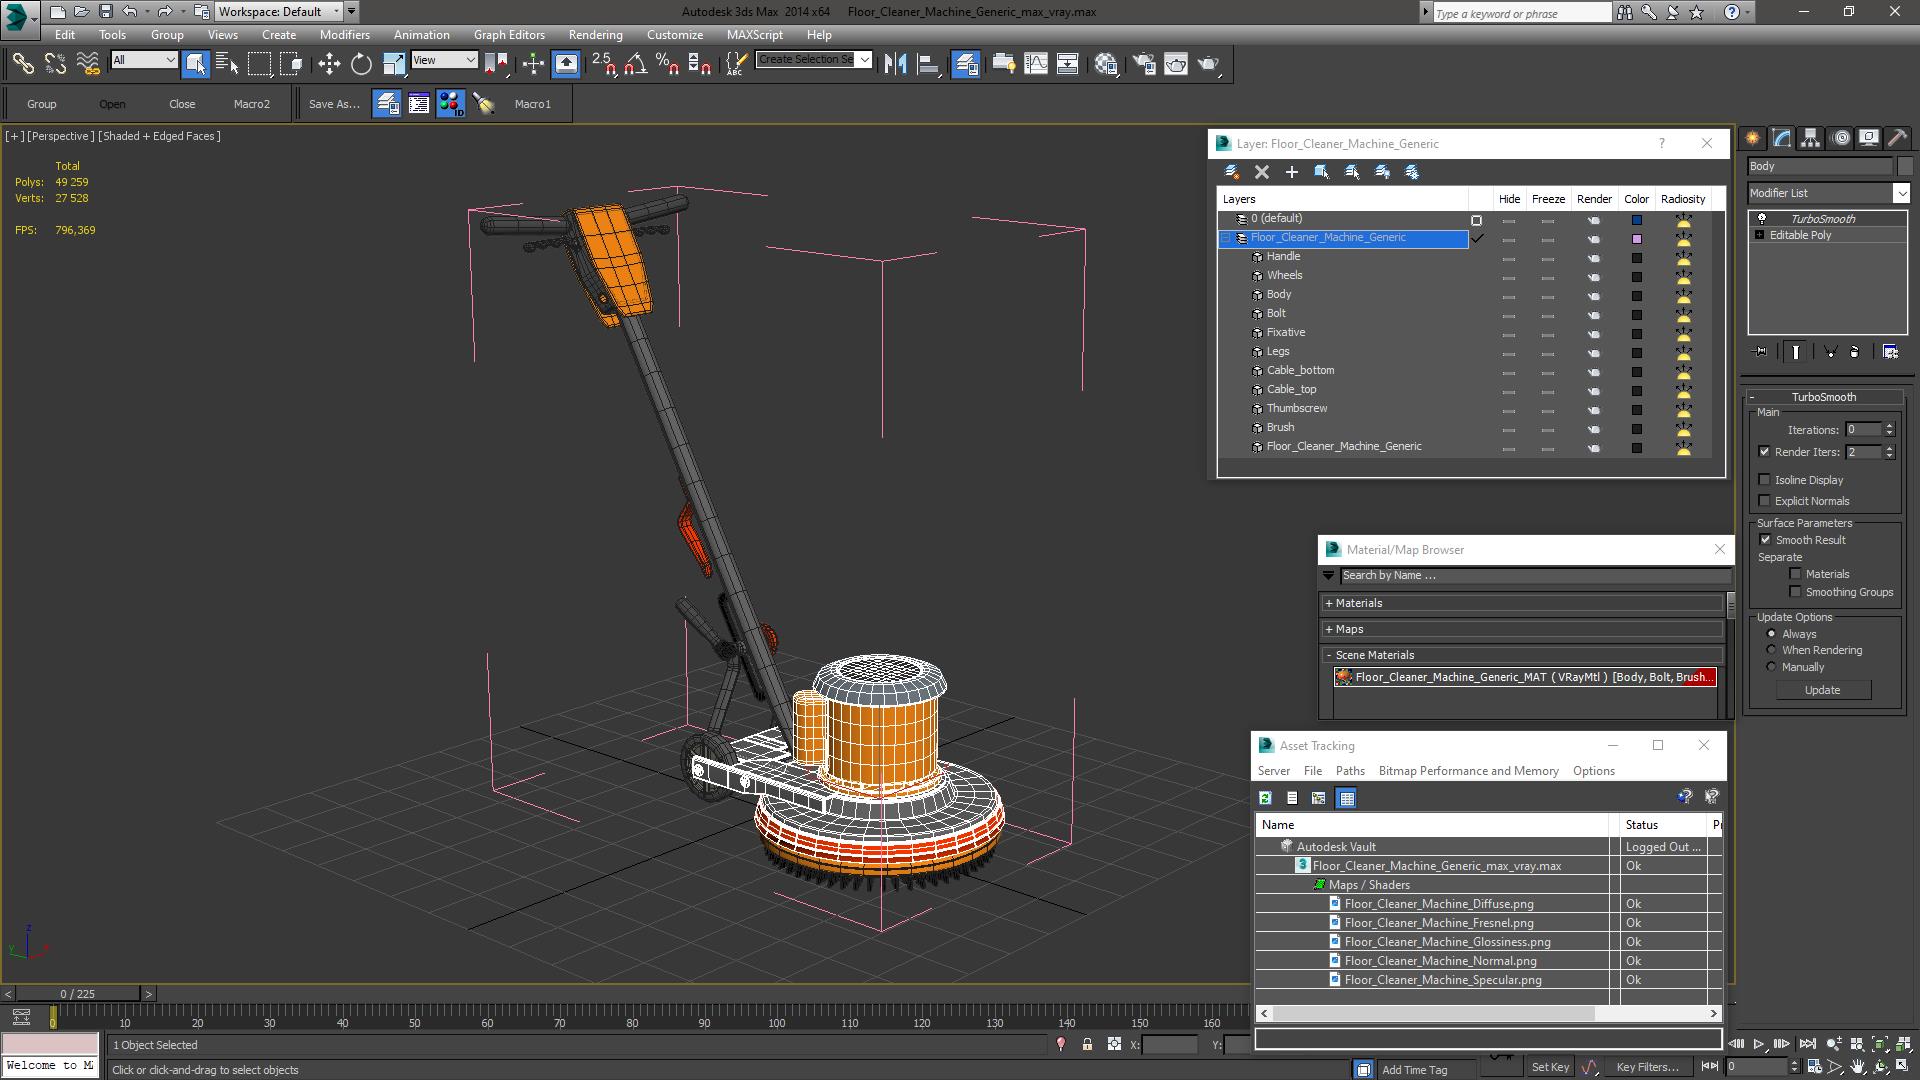Click the Play Animation button

click(x=1759, y=1044)
